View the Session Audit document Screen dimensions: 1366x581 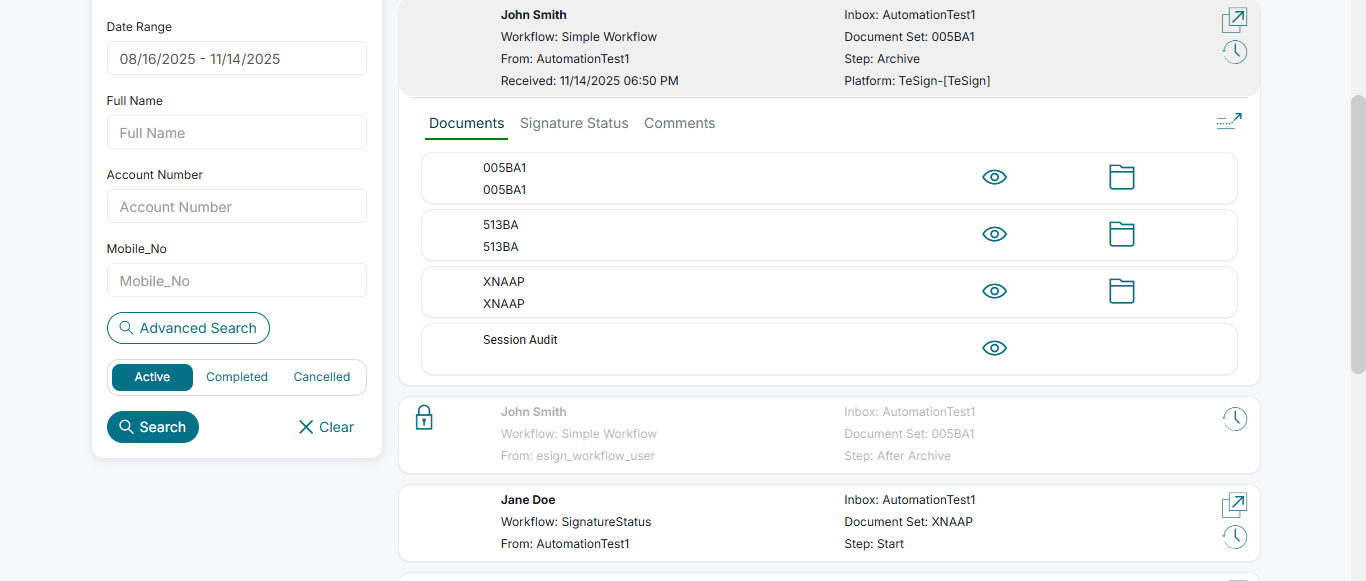click(994, 348)
